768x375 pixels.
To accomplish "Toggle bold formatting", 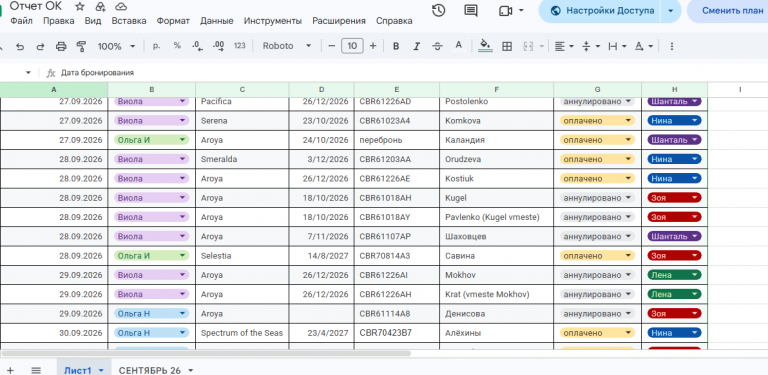I will [x=396, y=47].
